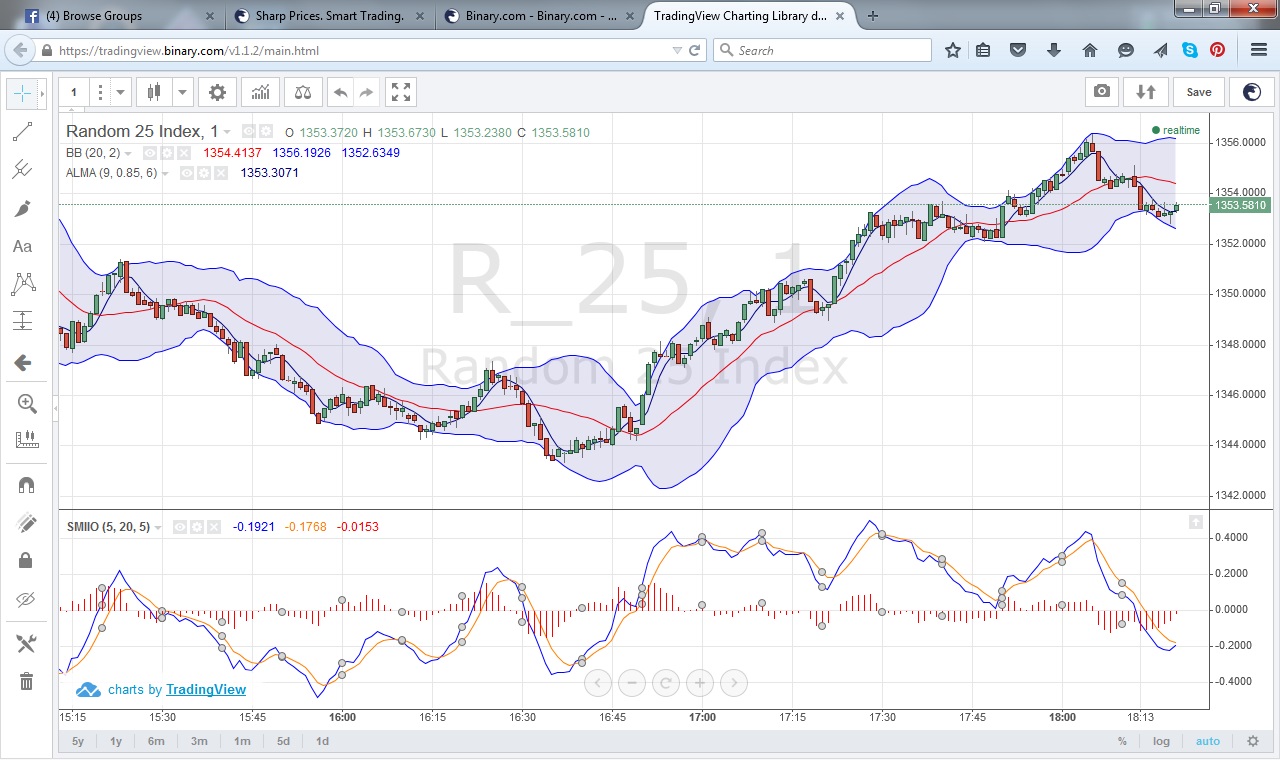
Task: Open scale settings gear at bottom right
Action: [x=1253, y=742]
